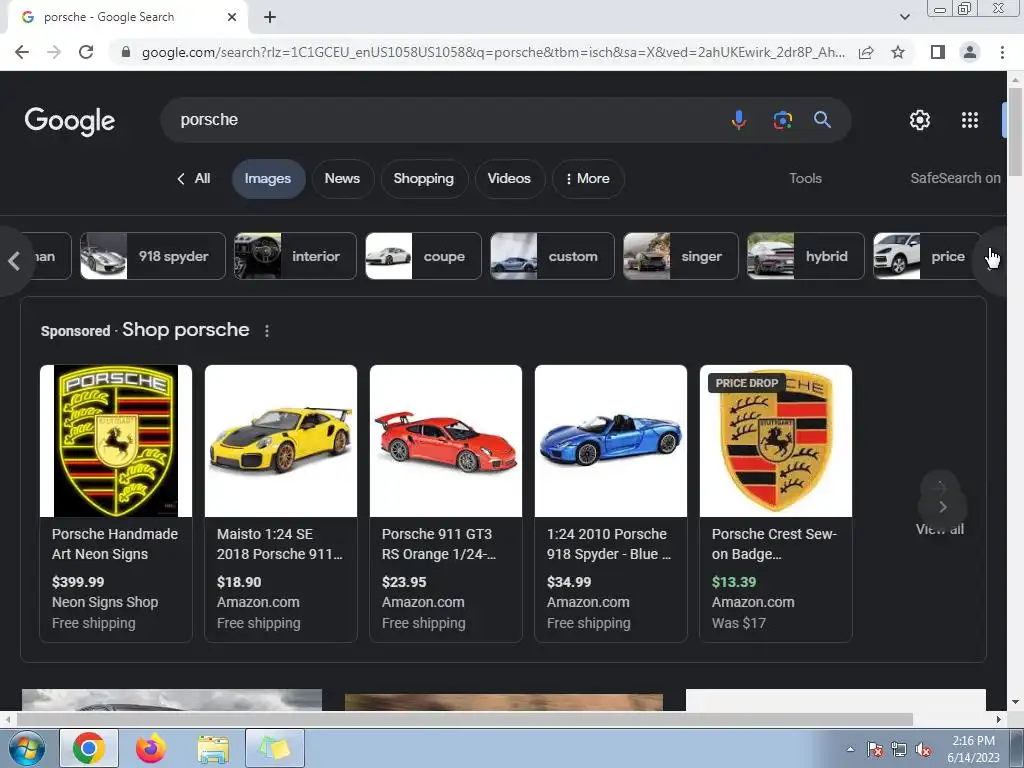
Task: Switch to the Shopping tab
Action: (423, 178)
